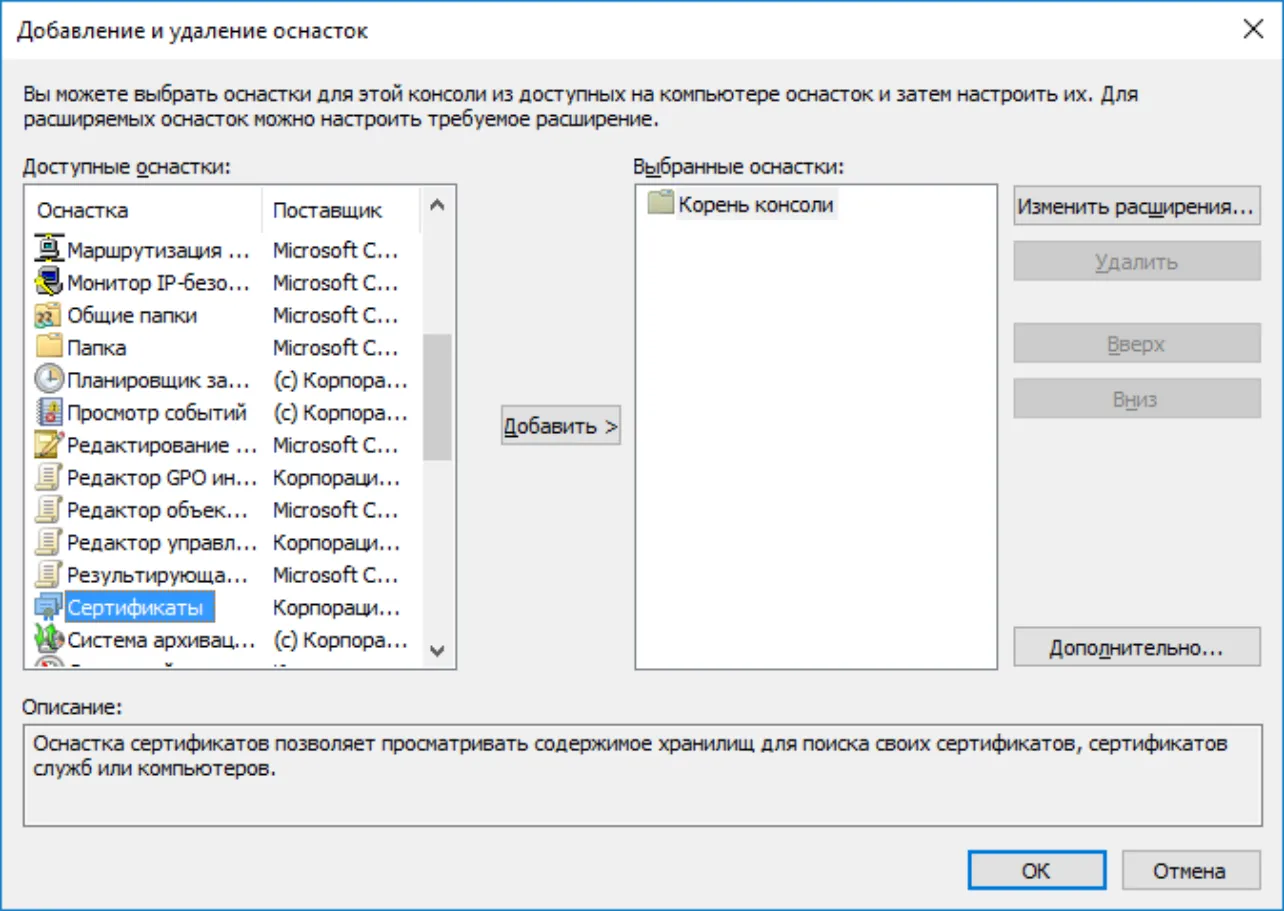The width and height of the screenshot is (1284, 911).
Task: Select the Результирующа... row text
Action: tap(157, 575)
